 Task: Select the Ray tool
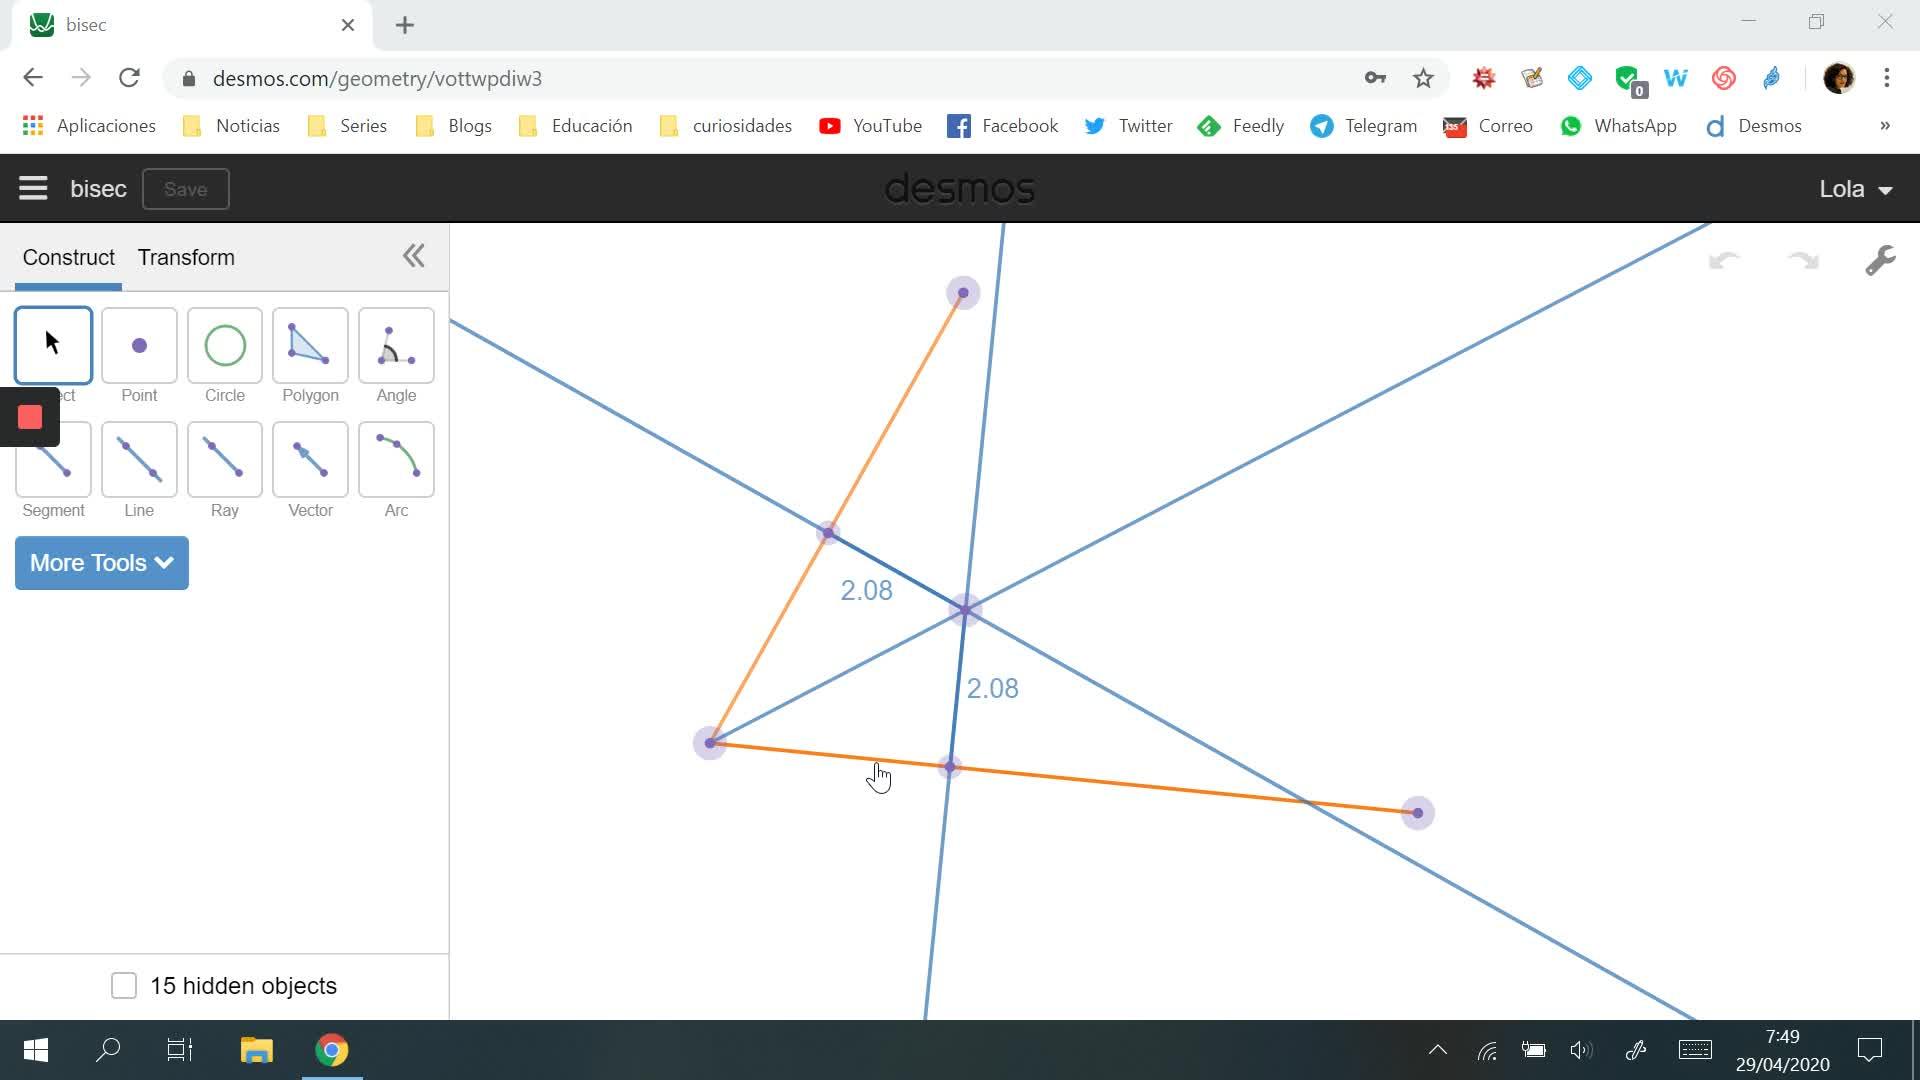click(x=225, y=460)
